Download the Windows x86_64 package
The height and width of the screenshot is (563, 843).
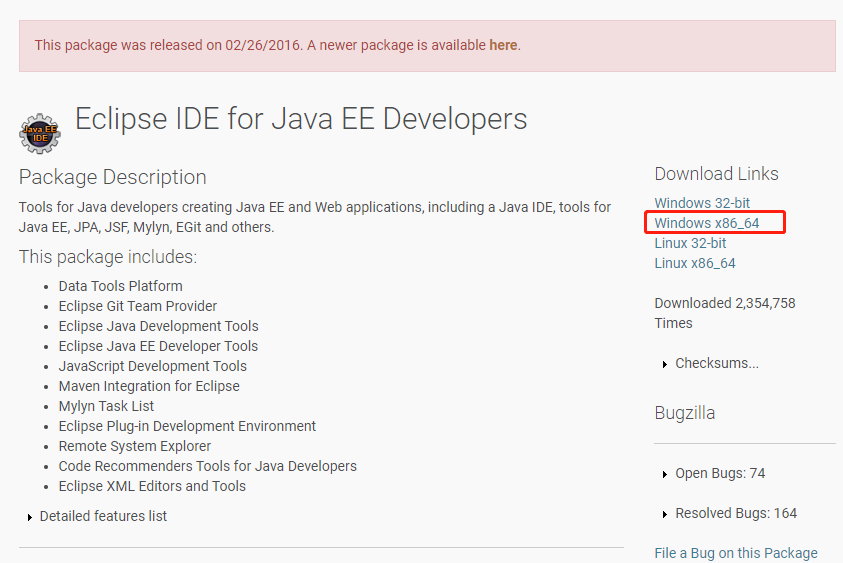706,223
